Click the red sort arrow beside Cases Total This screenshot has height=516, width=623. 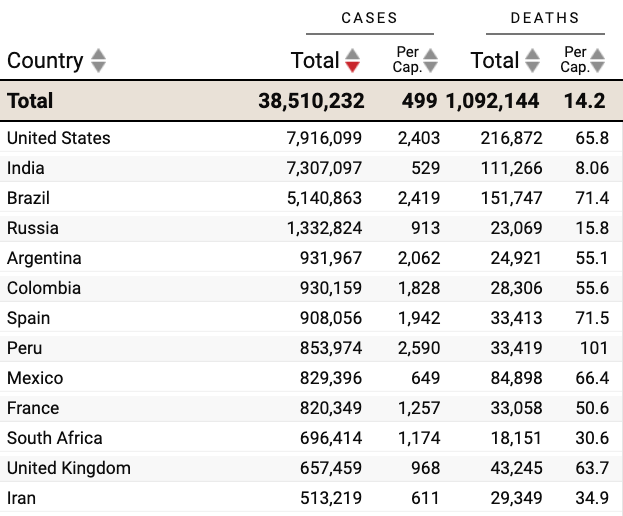(x=352, y=61)
